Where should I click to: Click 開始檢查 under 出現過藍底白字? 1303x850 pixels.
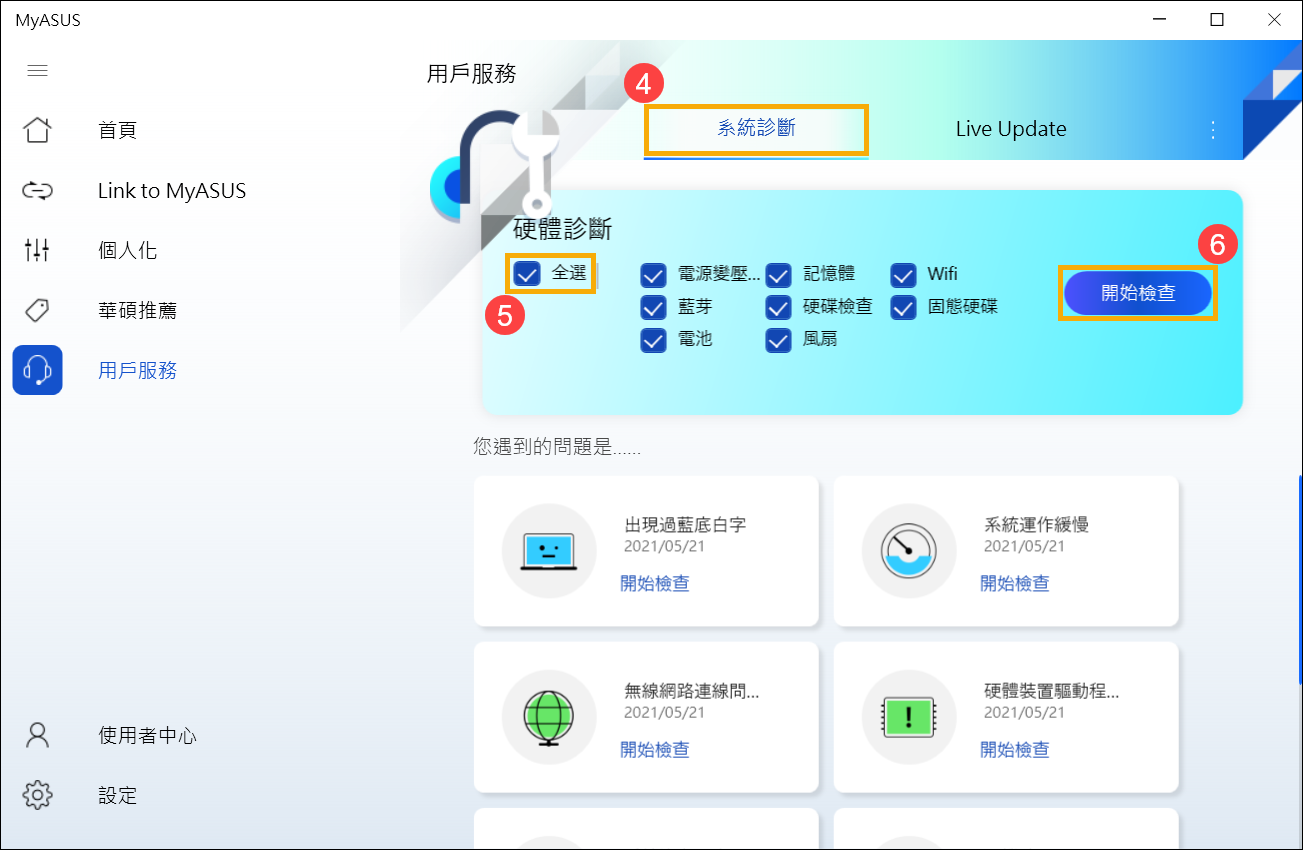[x=655, y=583]
